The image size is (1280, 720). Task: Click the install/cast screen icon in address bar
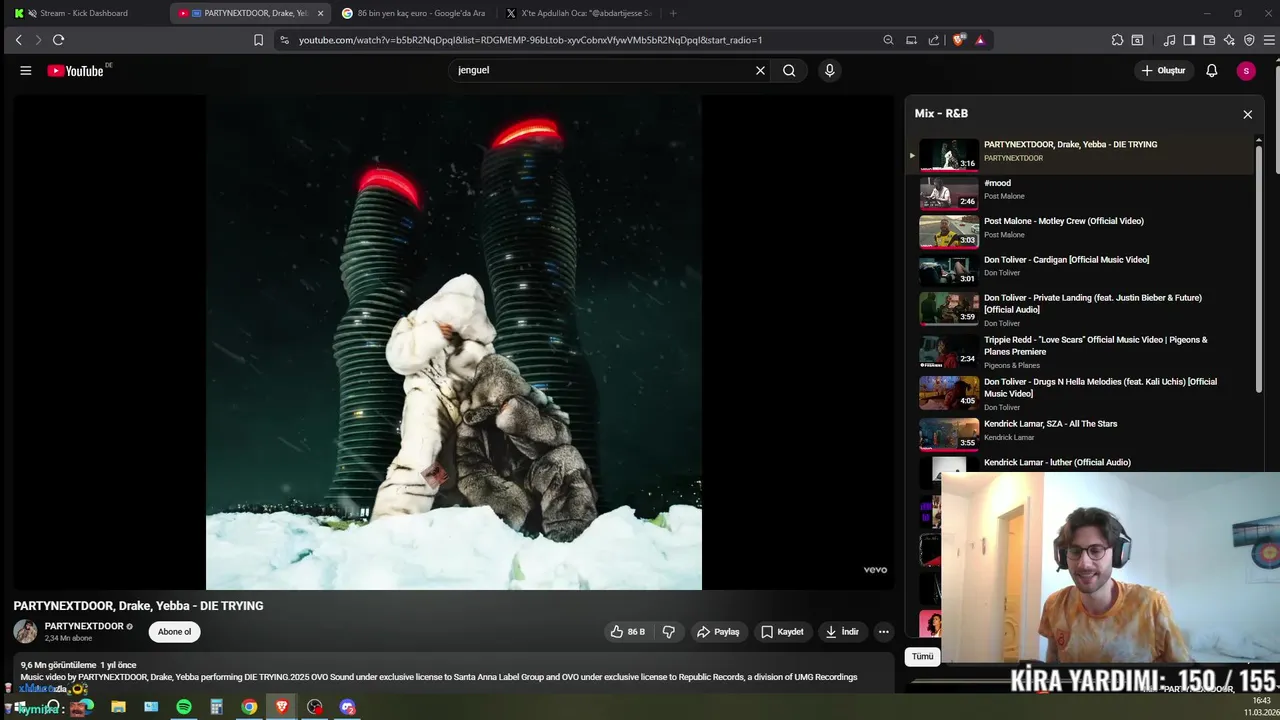click(x=911, y=40)
